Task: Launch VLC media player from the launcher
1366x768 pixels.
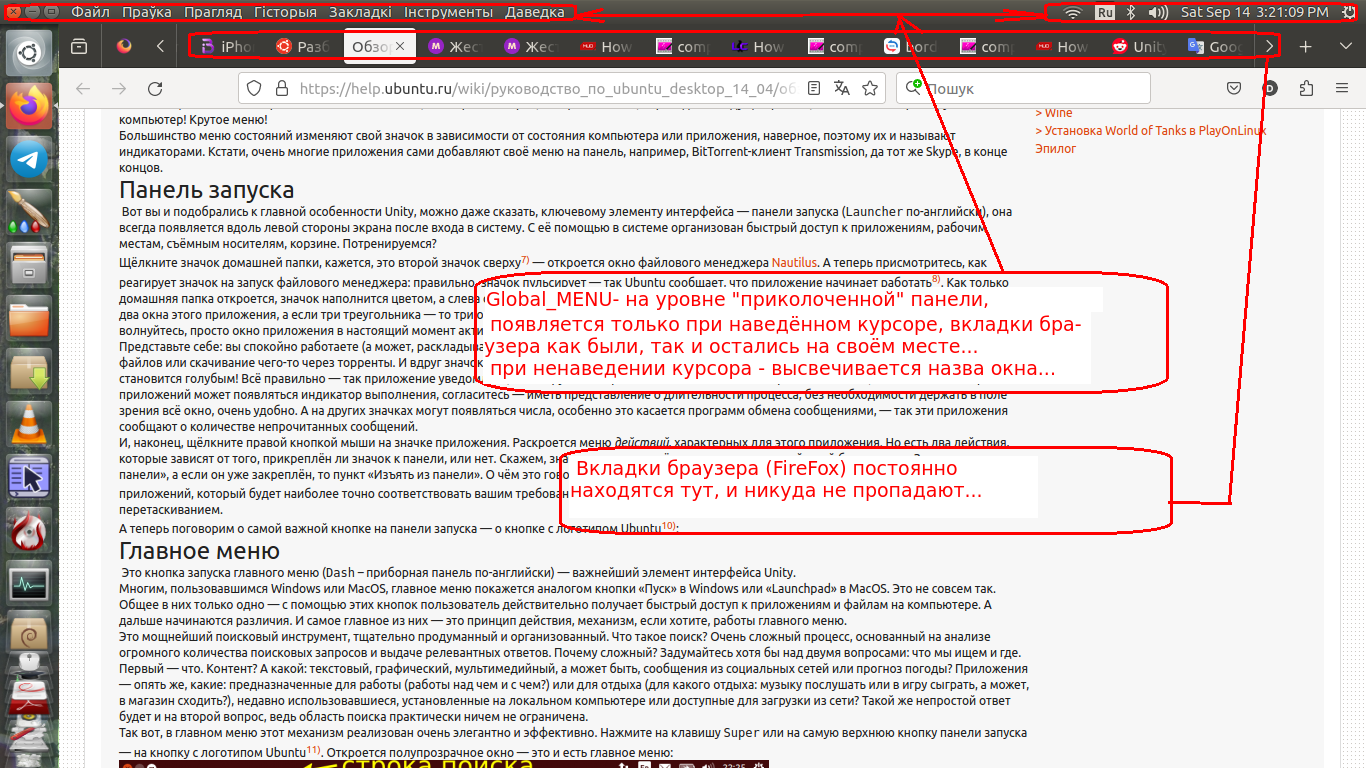Action: click(30, 424)
